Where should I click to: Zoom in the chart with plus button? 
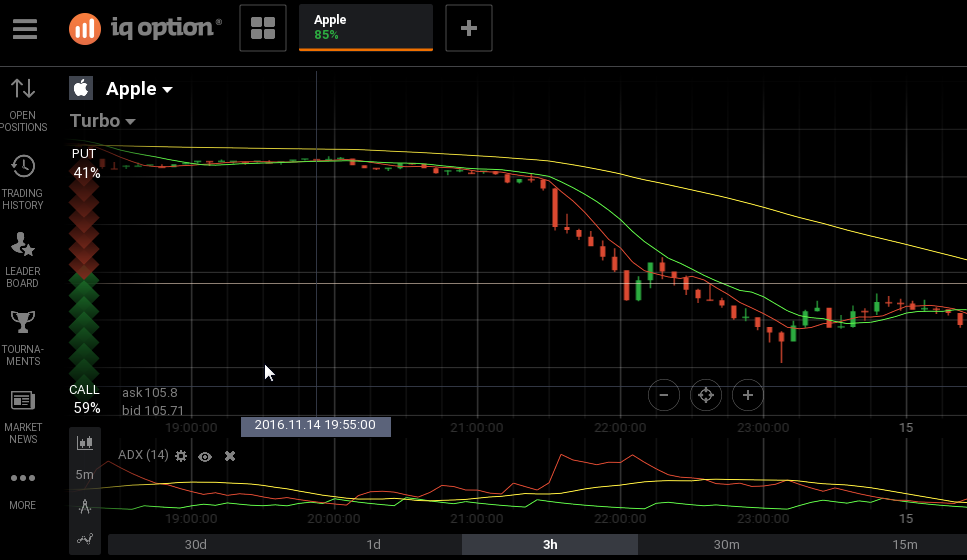click(x=747, y=395)
